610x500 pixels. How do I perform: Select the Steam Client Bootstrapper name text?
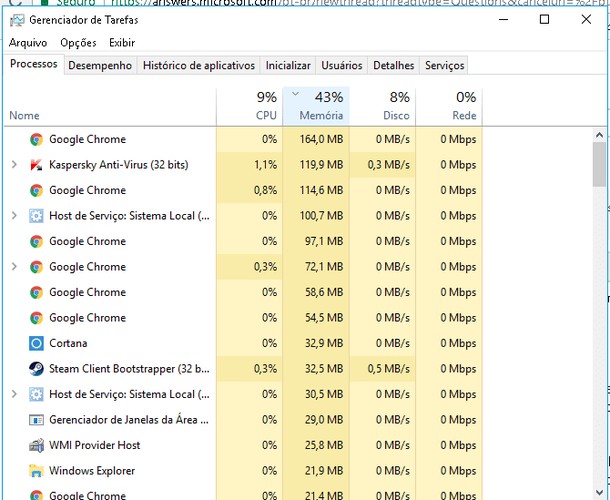[129, 369]
